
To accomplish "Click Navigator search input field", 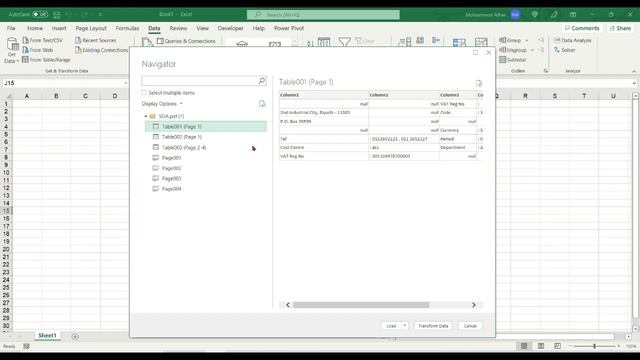I will (x=200, y=81).
